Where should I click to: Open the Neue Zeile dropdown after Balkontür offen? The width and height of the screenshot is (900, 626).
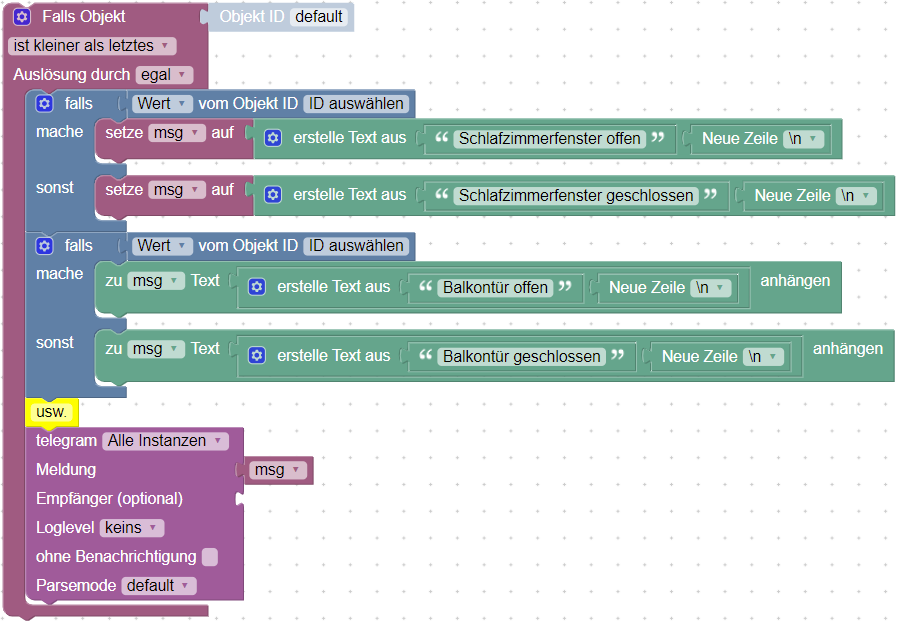[711, 287]
